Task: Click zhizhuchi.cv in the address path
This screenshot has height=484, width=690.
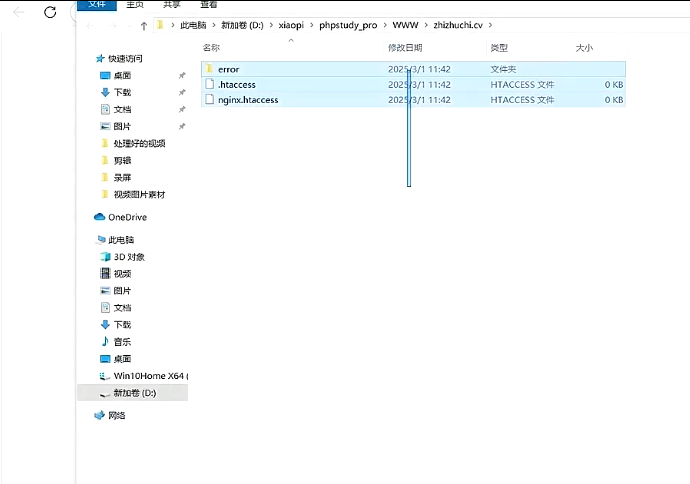Action: point(458,25)
